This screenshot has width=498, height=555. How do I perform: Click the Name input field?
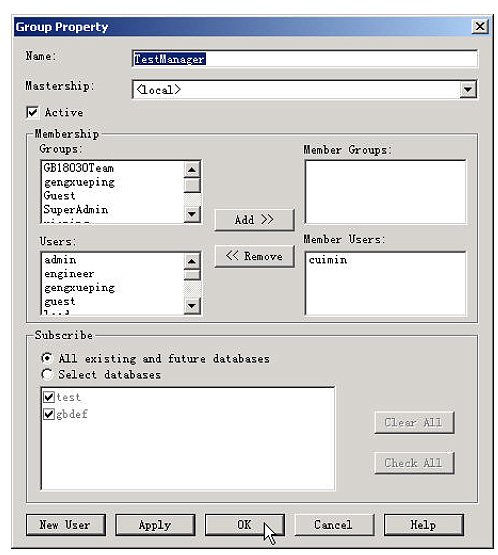[x=304, y=59]
